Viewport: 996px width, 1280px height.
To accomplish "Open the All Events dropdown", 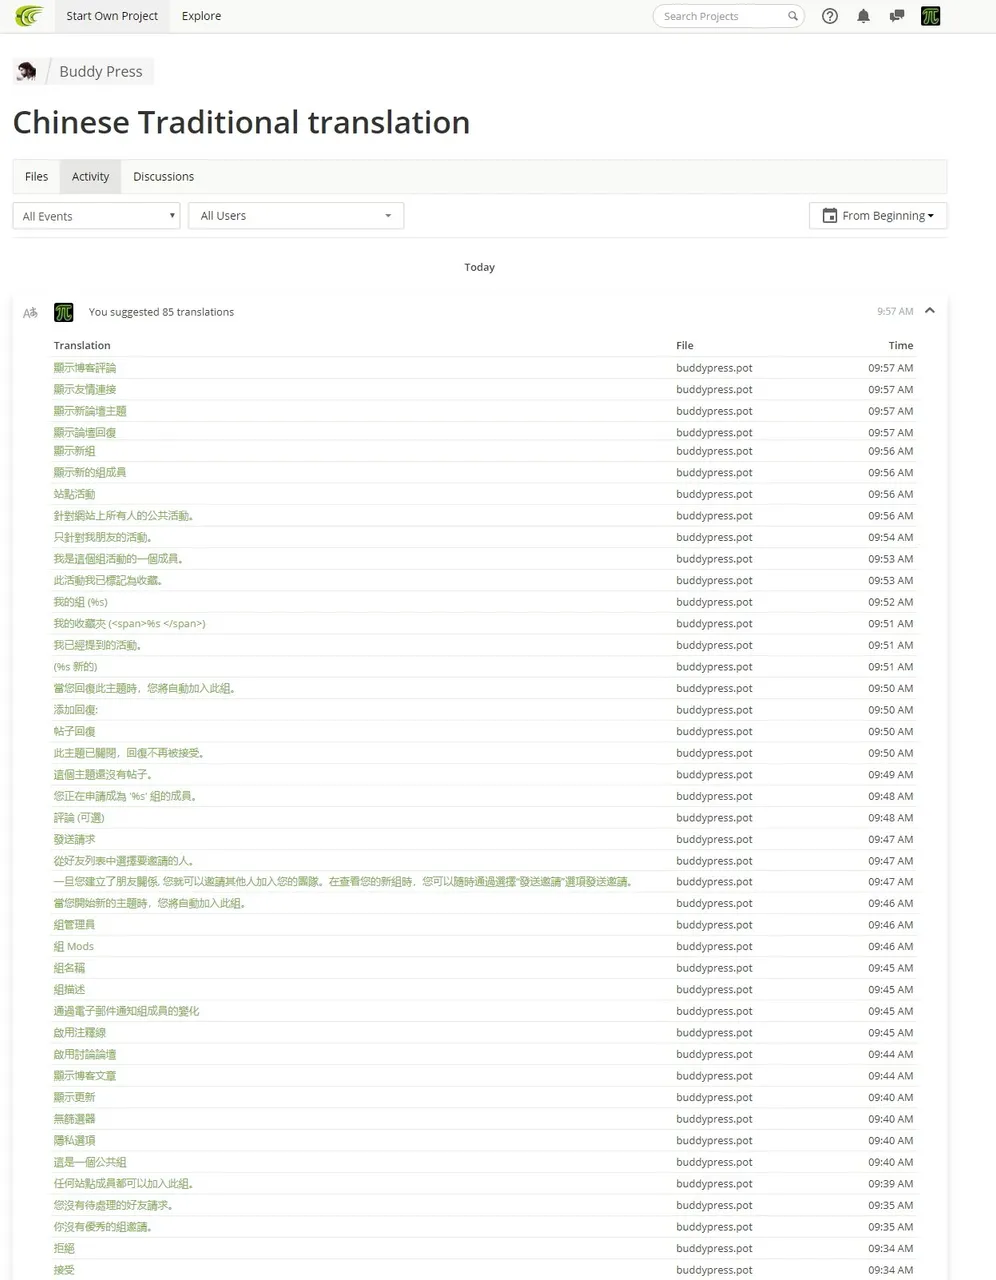I will pos(96,216).
